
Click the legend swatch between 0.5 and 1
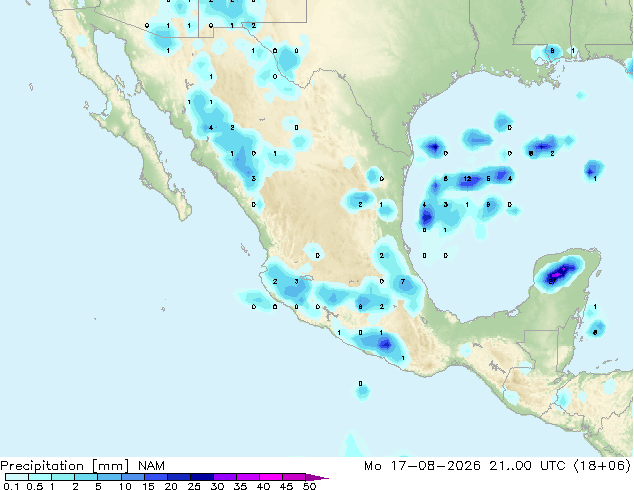click(x=40, y=477)
